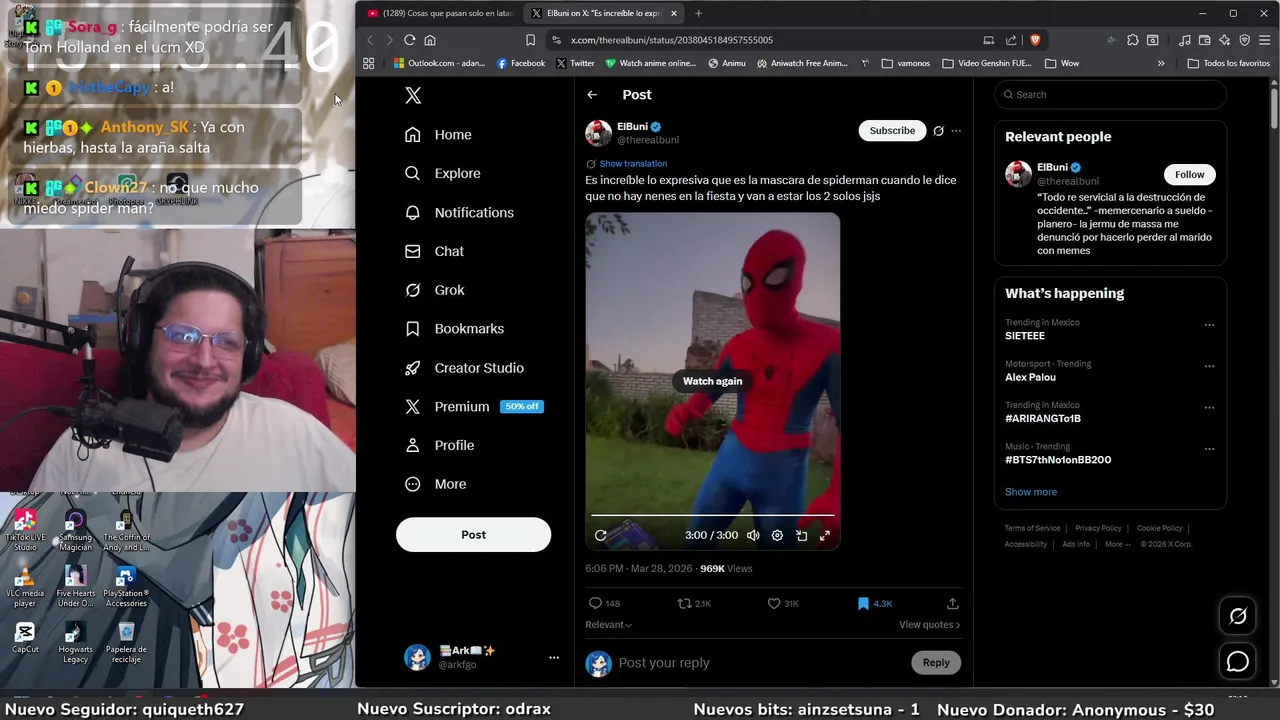Expand the video to fullscreen
Viewport: 1280px width, 720px height.
[x=825, y=536]
